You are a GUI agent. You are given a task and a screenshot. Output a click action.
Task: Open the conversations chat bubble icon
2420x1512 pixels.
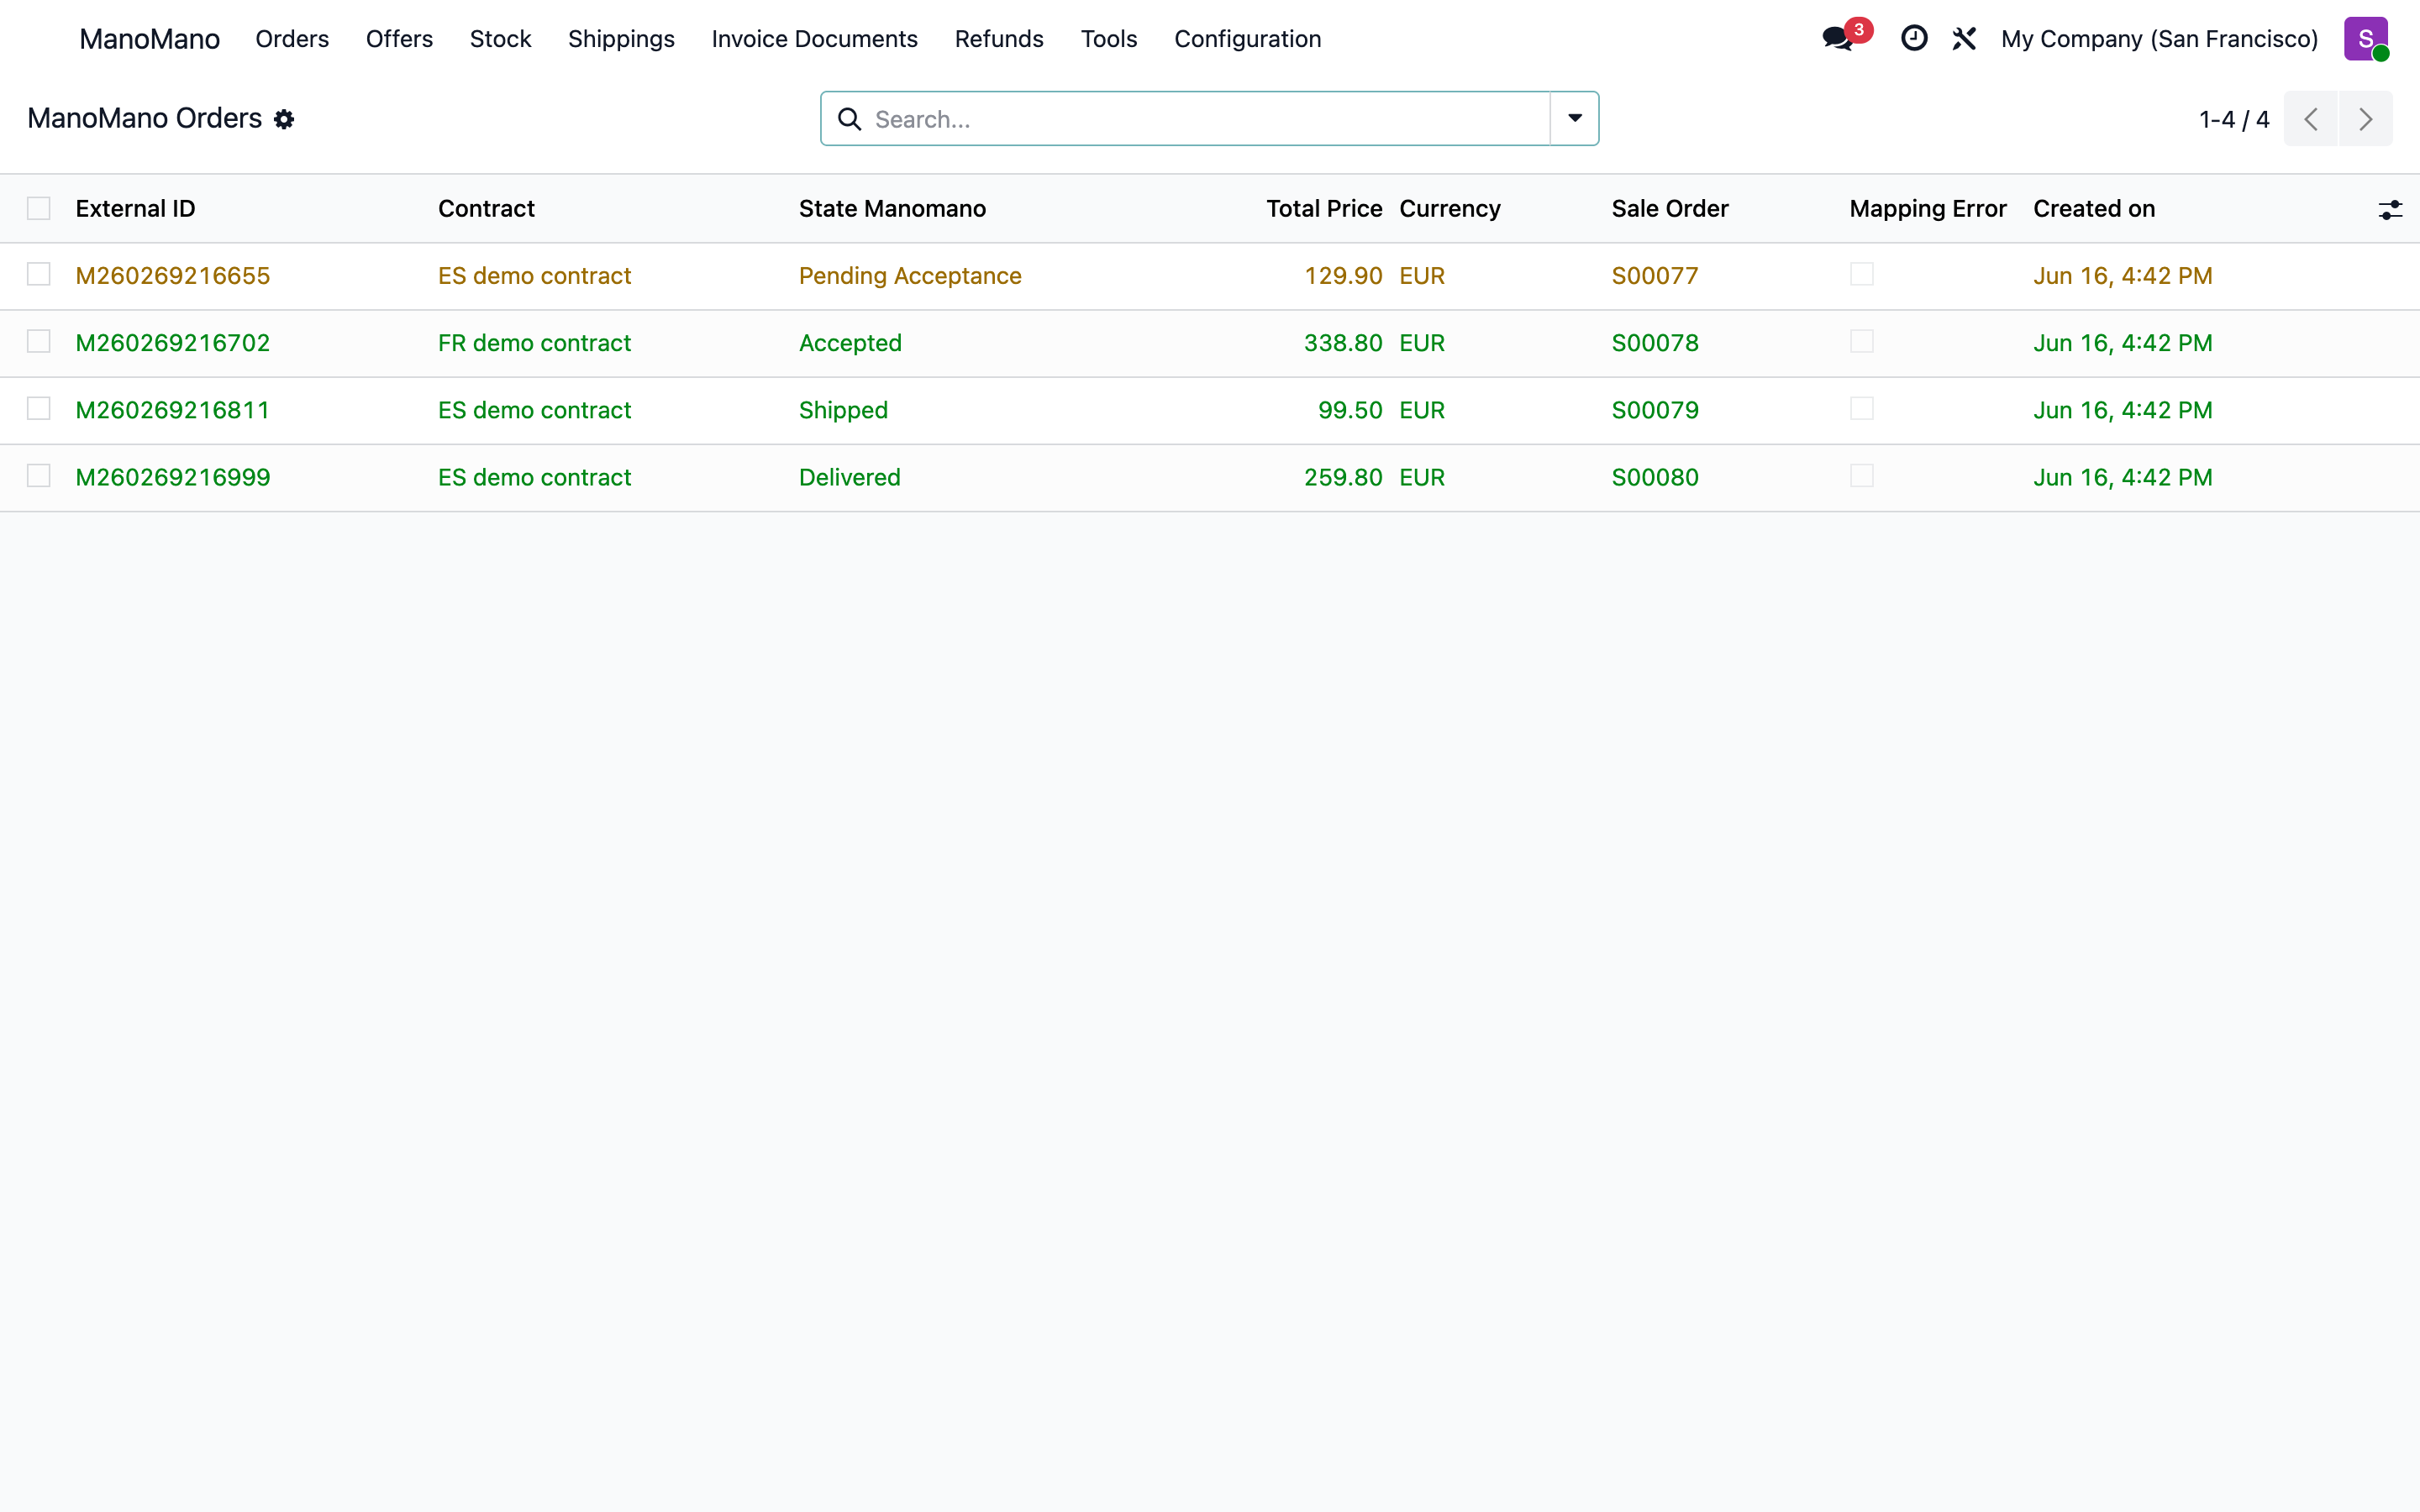tap(1838, 39)
